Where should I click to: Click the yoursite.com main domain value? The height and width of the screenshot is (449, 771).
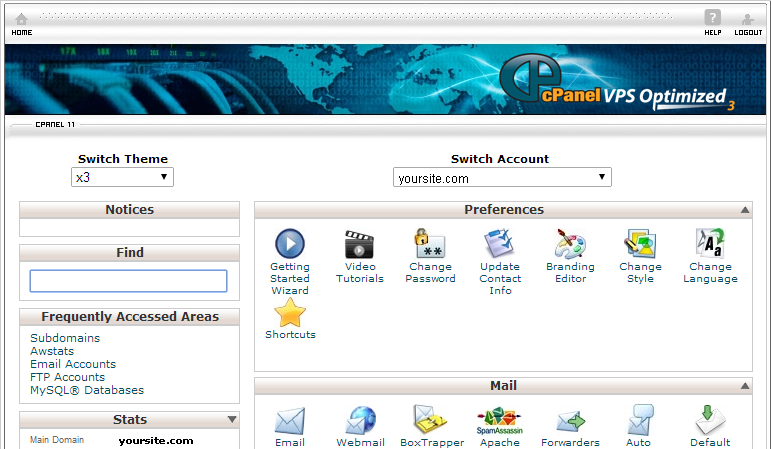[156, 441]
